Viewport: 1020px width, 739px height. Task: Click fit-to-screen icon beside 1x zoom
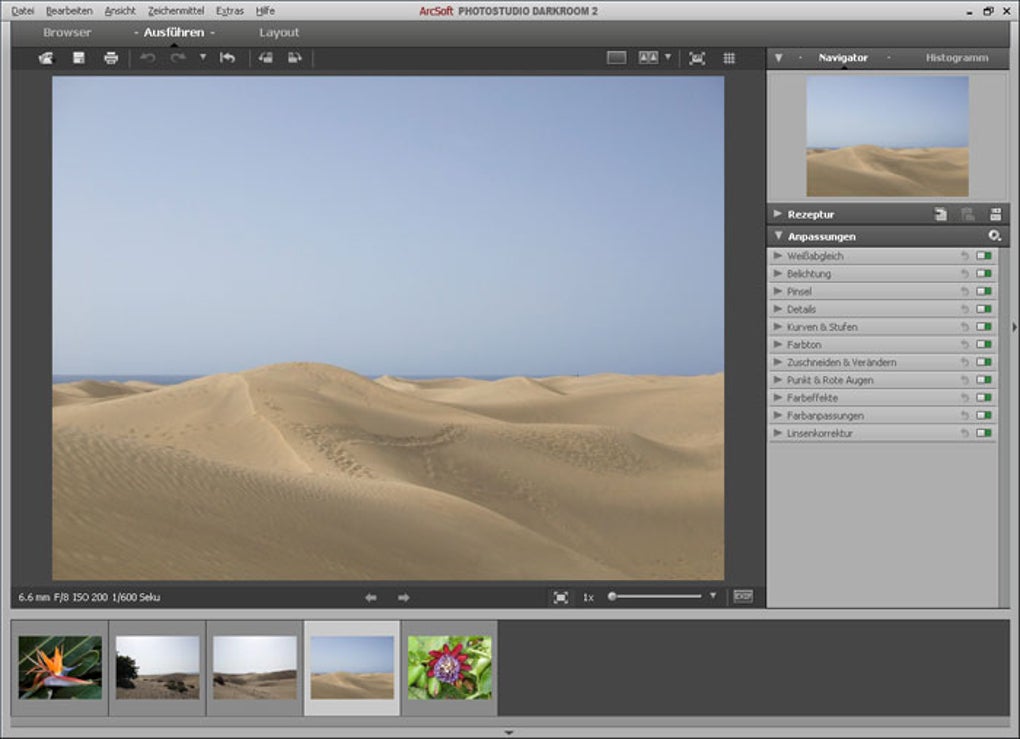point(561,597)
